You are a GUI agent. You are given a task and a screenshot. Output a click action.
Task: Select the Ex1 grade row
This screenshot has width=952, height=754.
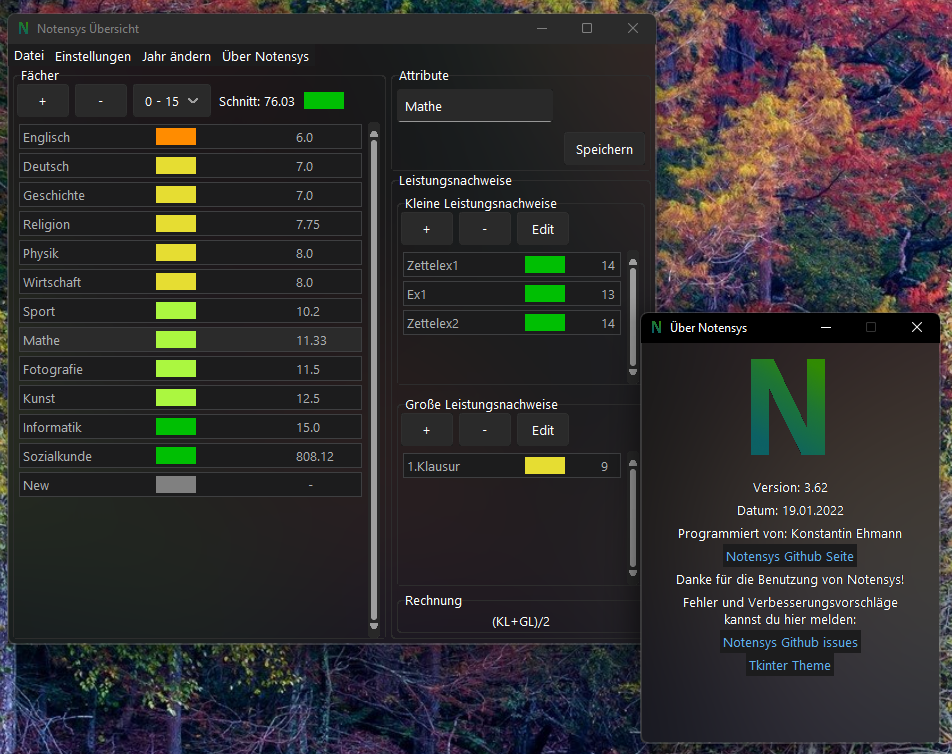(x=512, y=294)
